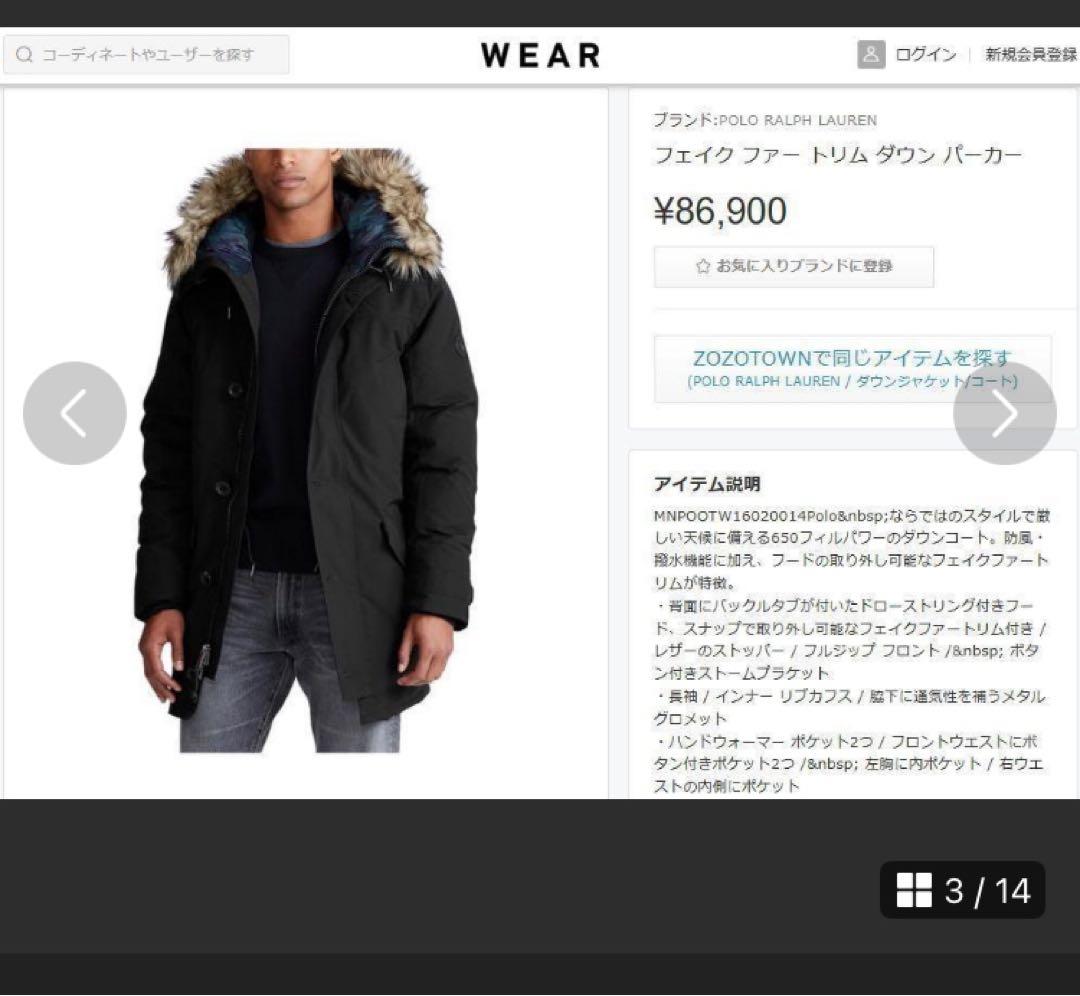
Task: Click the ¥86,900 price text
Action: tap(720, 211)
